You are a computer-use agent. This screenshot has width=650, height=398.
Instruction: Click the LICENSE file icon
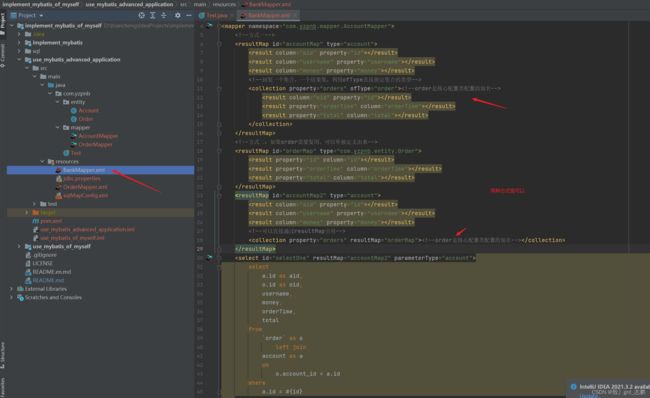(x=28, y=263)
